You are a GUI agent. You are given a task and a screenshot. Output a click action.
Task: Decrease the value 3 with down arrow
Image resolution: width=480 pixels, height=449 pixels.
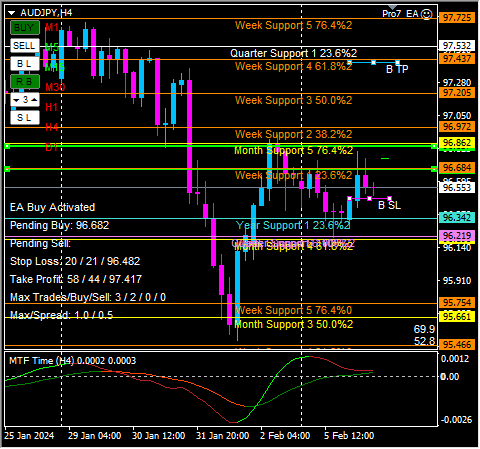tap(16, 100)
